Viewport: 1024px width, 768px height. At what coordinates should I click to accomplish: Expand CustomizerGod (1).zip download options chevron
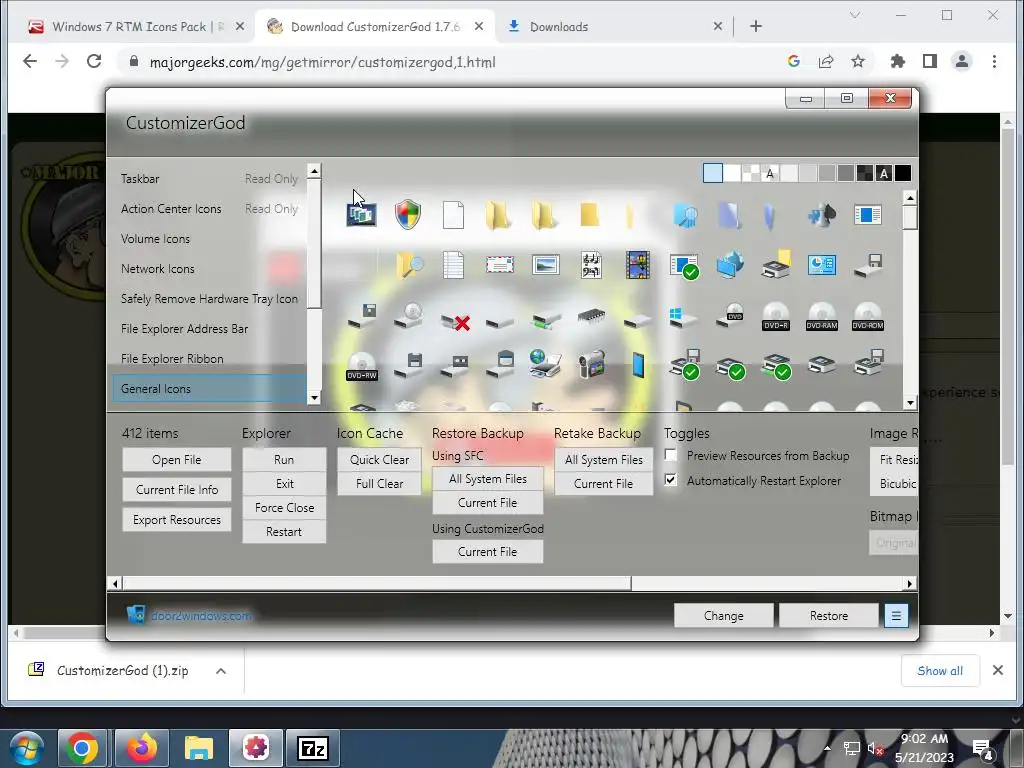point(221,671)
